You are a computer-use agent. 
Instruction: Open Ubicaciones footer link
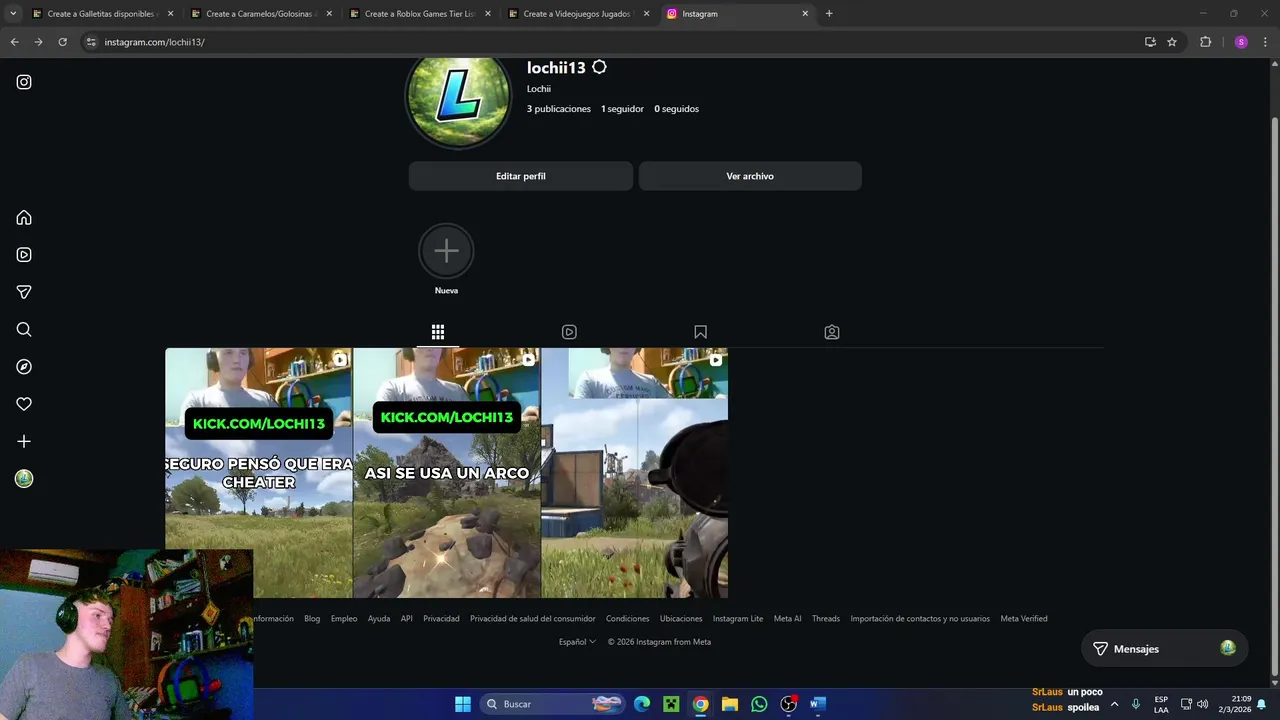[x=681, y=619]
